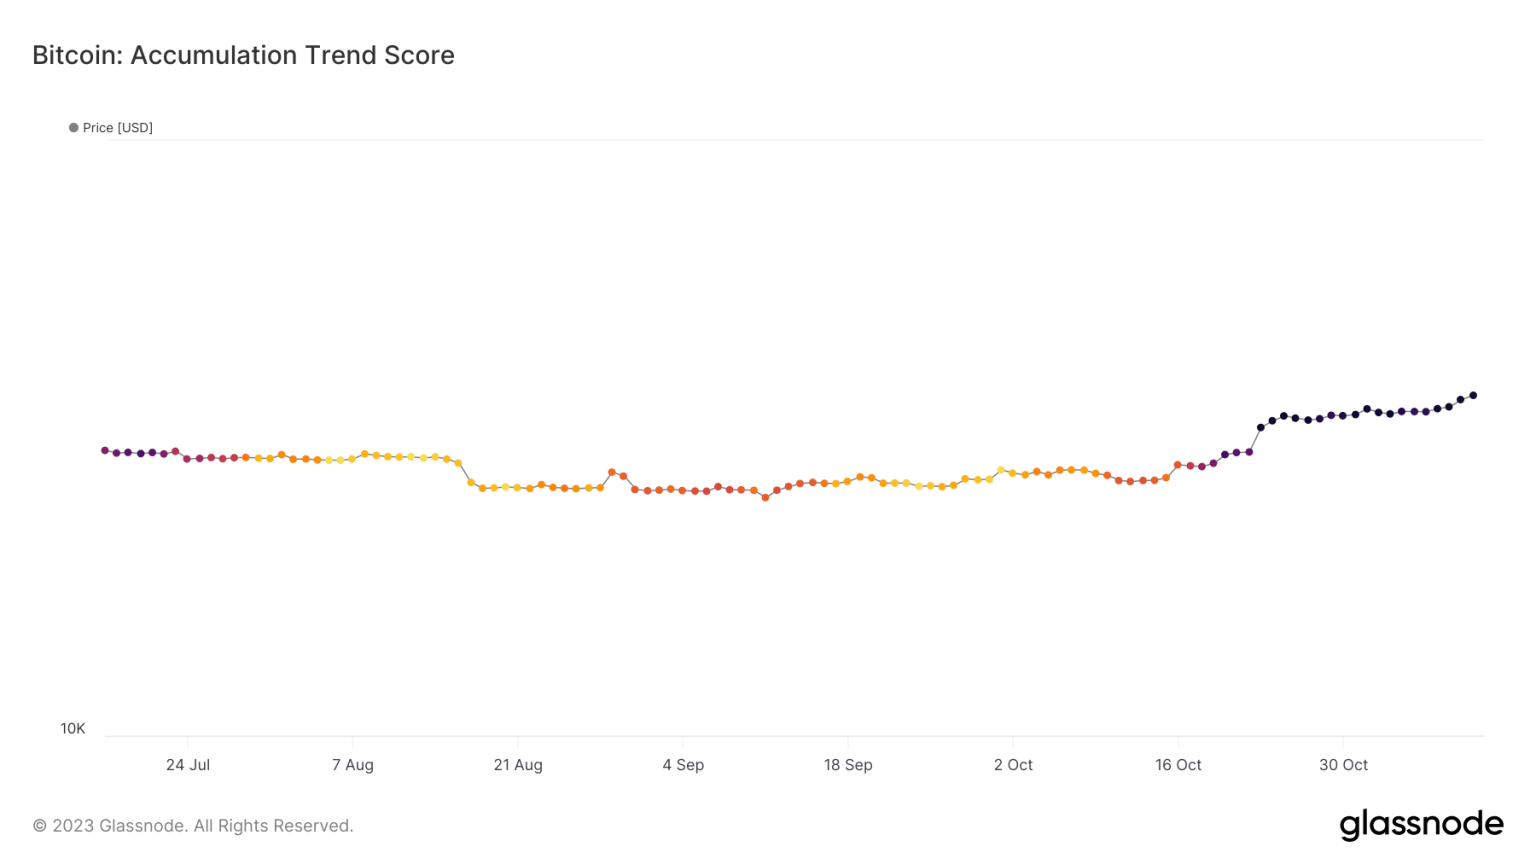Click the gray Price [USD] legend dot
1536x864 pixels.
(73, 128)
